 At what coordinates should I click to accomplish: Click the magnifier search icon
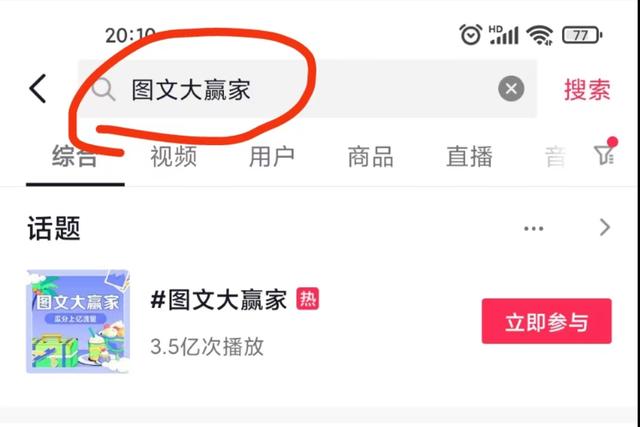point(103,89)
